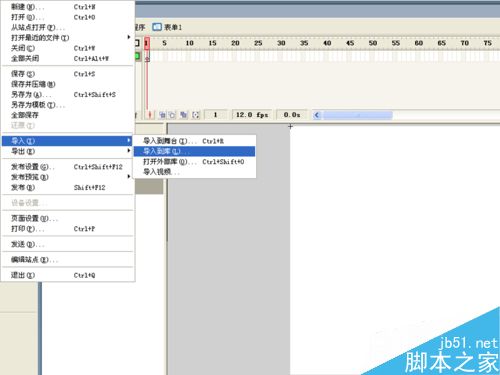The height and width of the screenshot is (375, 500).
Task: Click frame 50 on the timeline ruler
Action: coord(373,43)
